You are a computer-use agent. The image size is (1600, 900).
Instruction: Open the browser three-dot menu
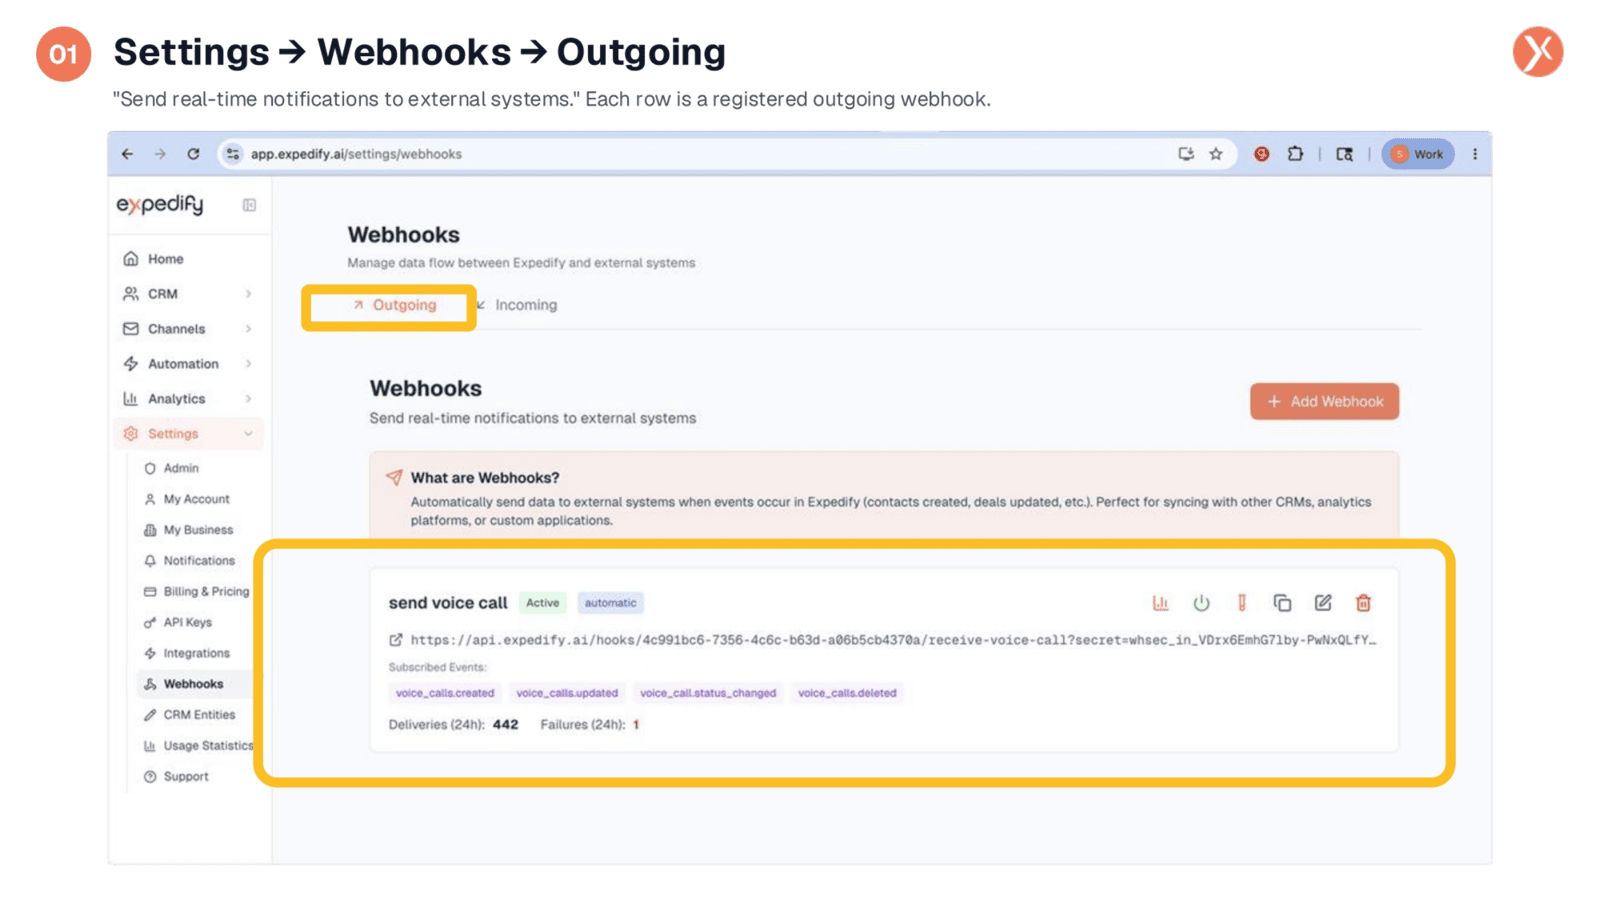coord(1475,154)
